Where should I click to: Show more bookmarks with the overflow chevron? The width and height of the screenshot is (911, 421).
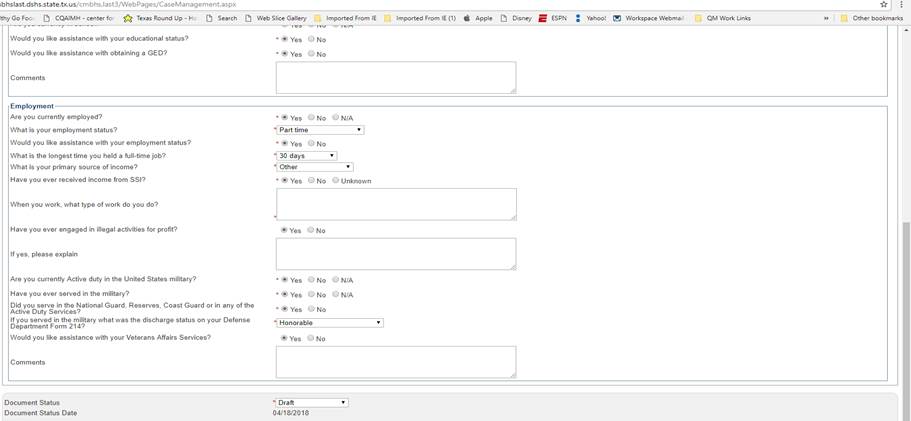pyautogui.click(x=826, y=18)
